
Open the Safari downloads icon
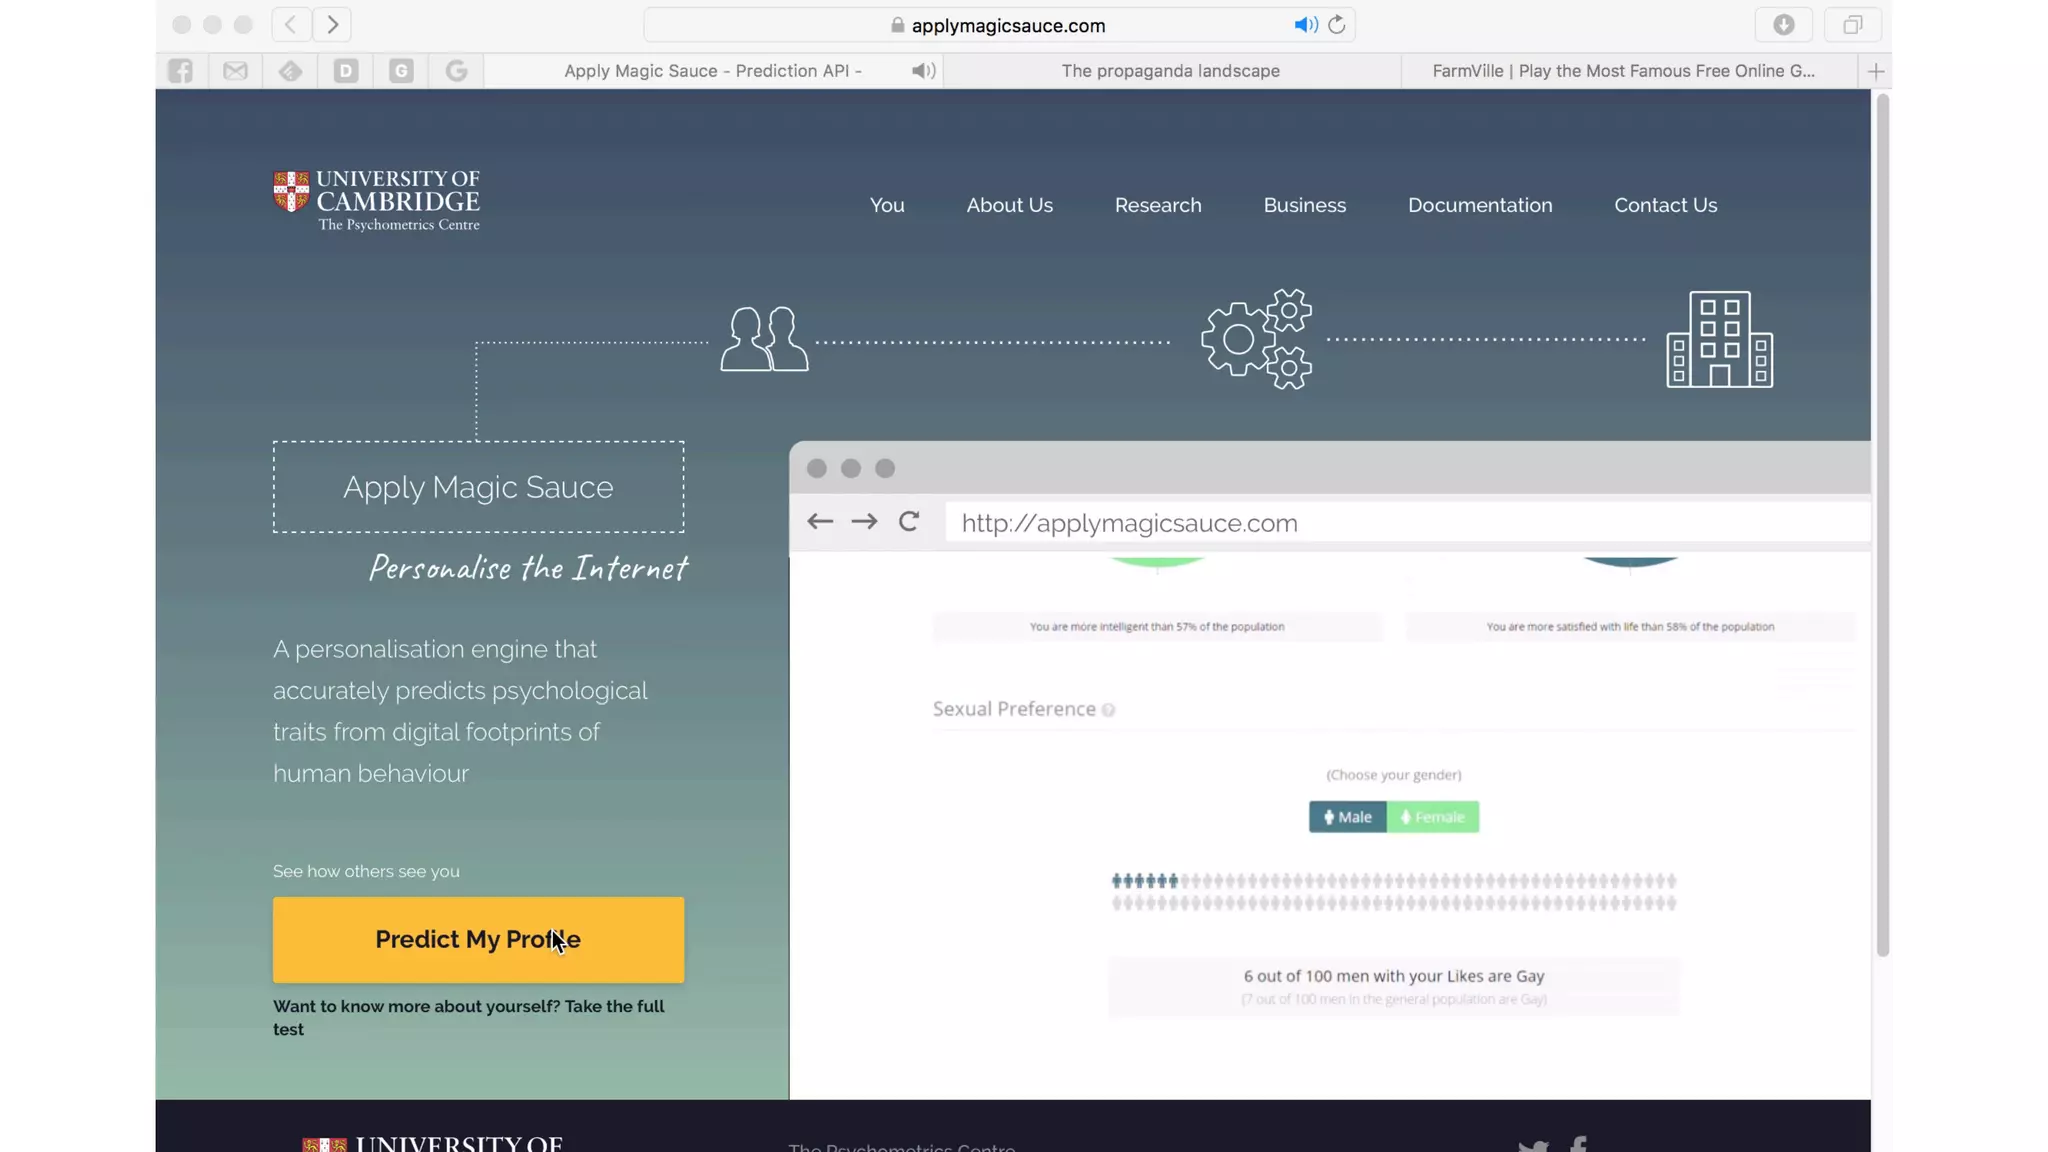(1783, 25)
